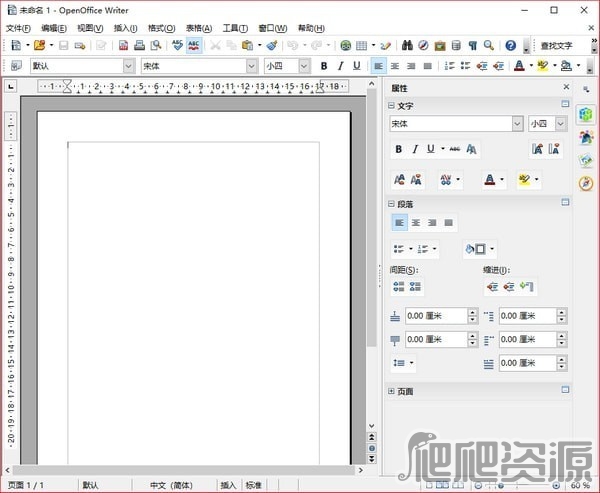Open the sidebar Properties deck icon
The width and height of the screenshot is (600, 493).
coord(585,114)
